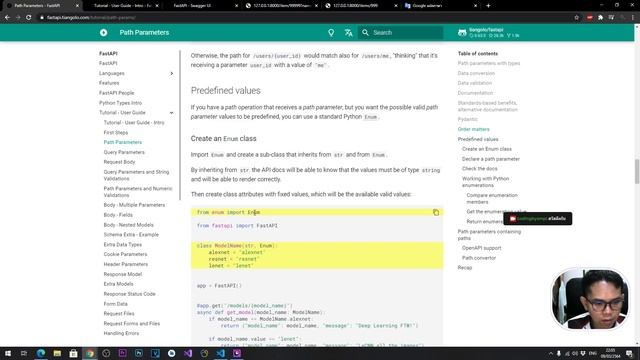Open the Windows Start menu

click(x=7, y=353)
